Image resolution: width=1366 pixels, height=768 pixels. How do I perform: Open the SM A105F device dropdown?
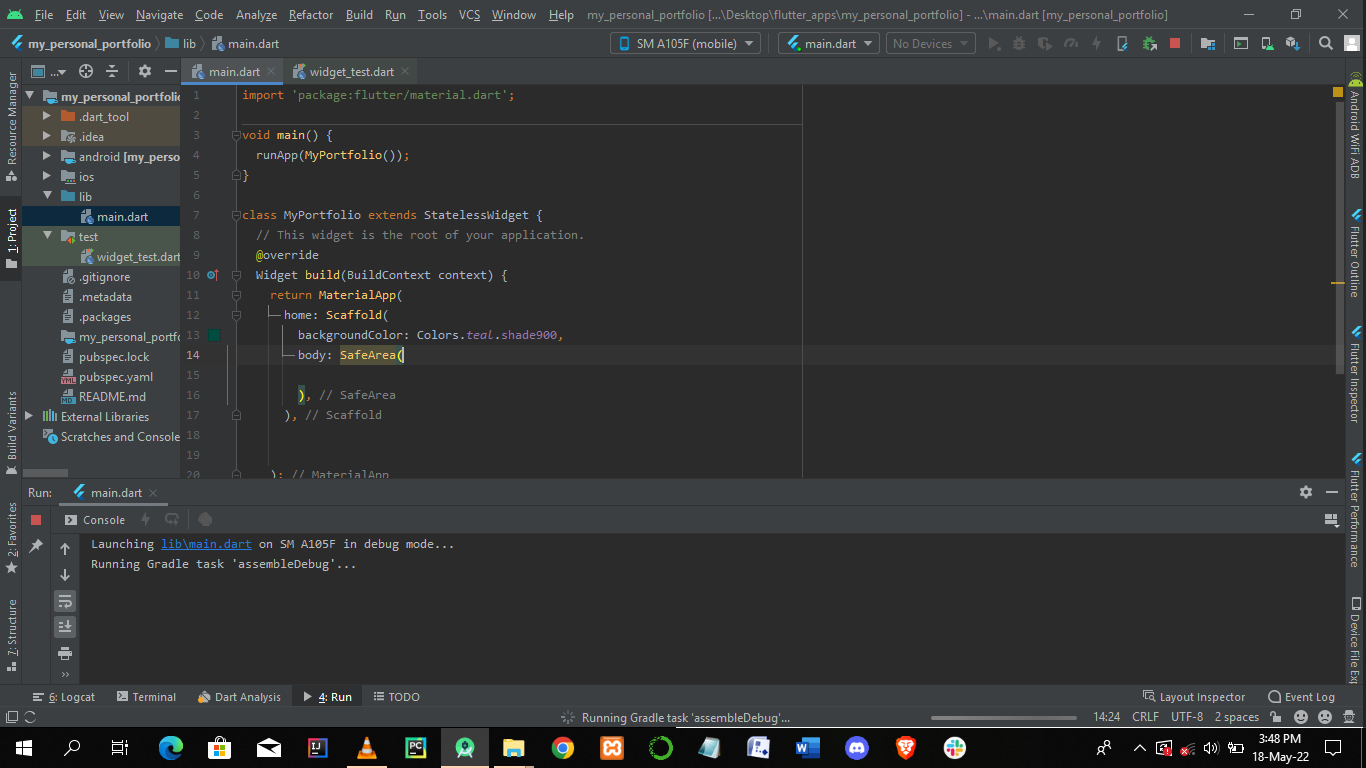pos(685,44)
